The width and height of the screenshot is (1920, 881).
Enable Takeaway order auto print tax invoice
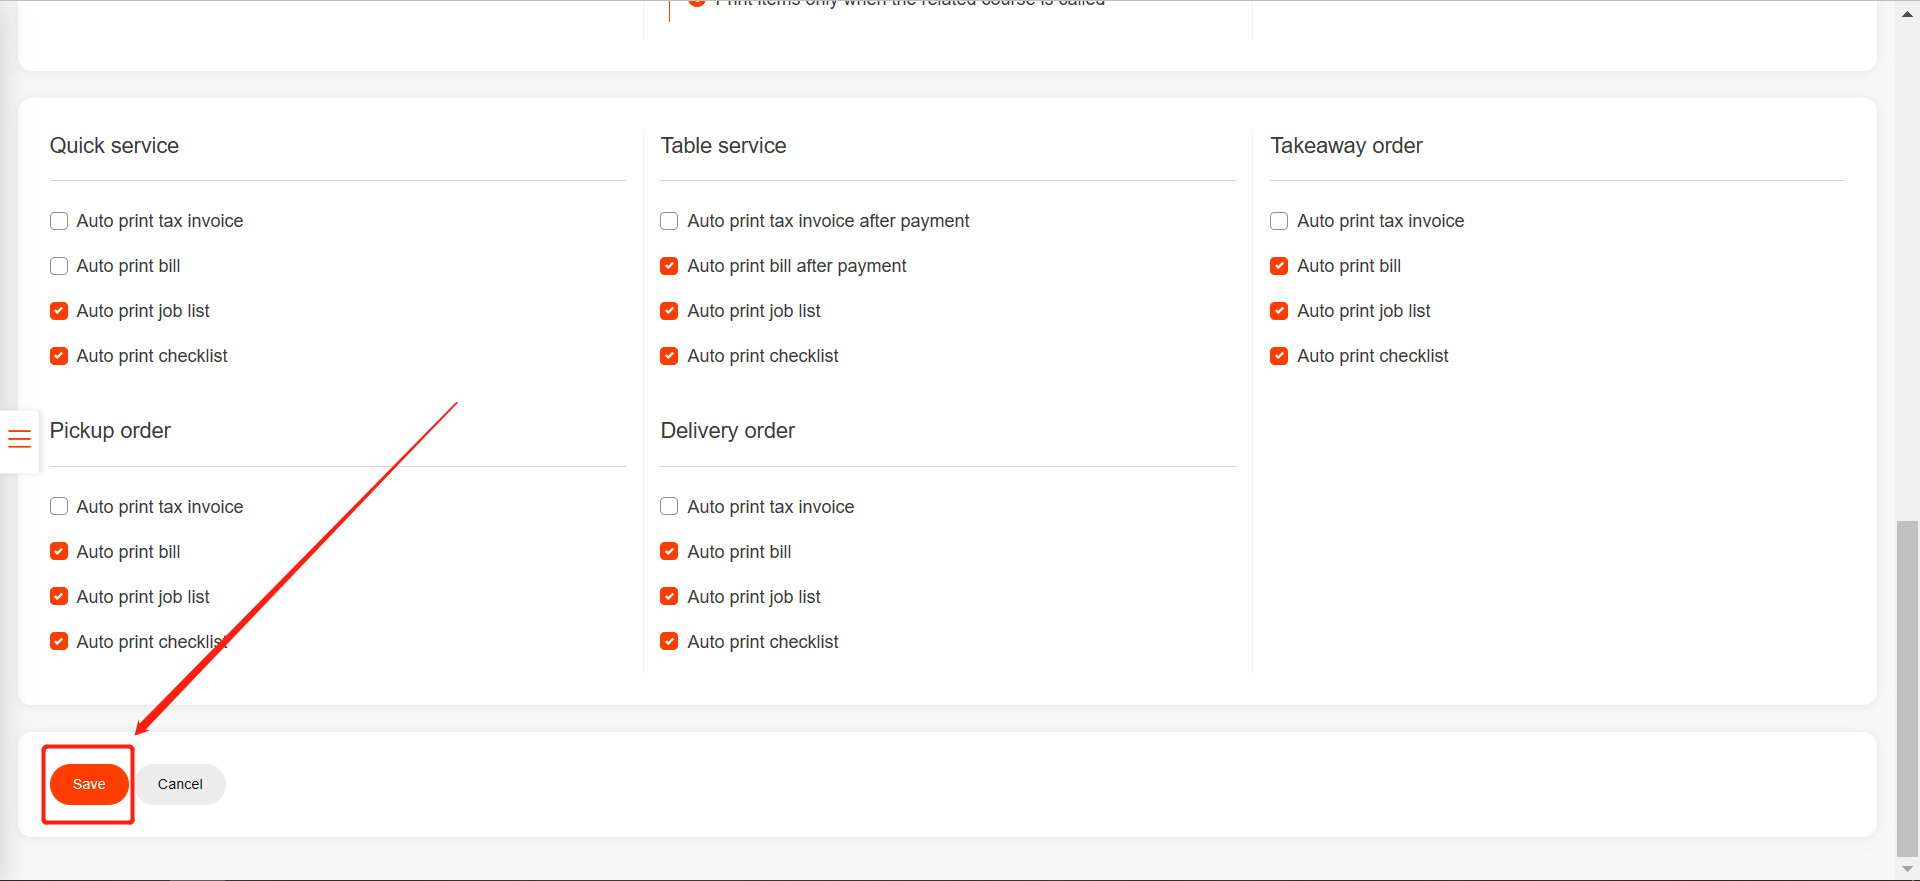coord(1279,221)
